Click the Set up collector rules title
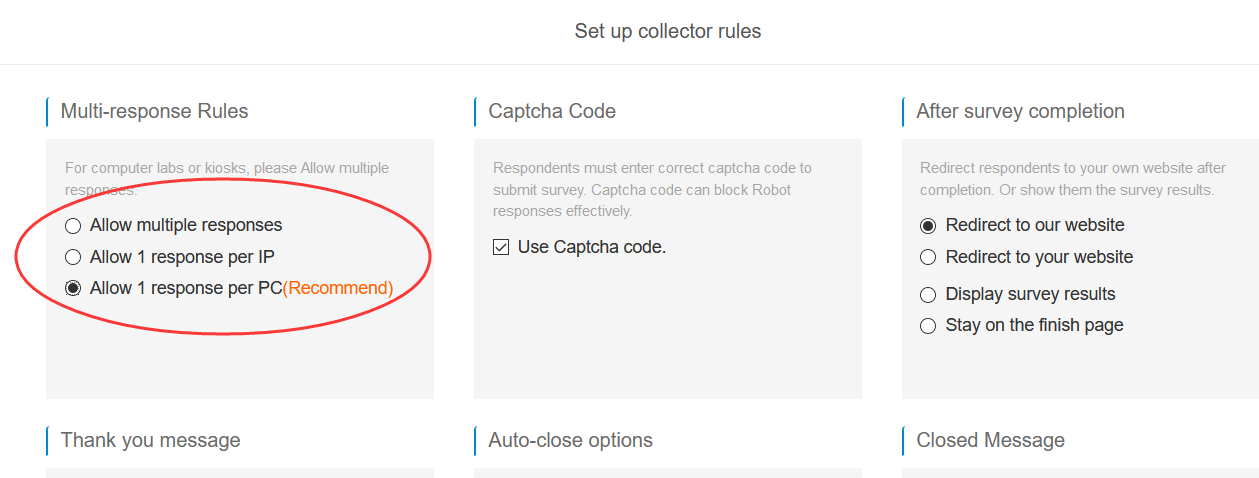The image size is (1259, 478). 667,32
